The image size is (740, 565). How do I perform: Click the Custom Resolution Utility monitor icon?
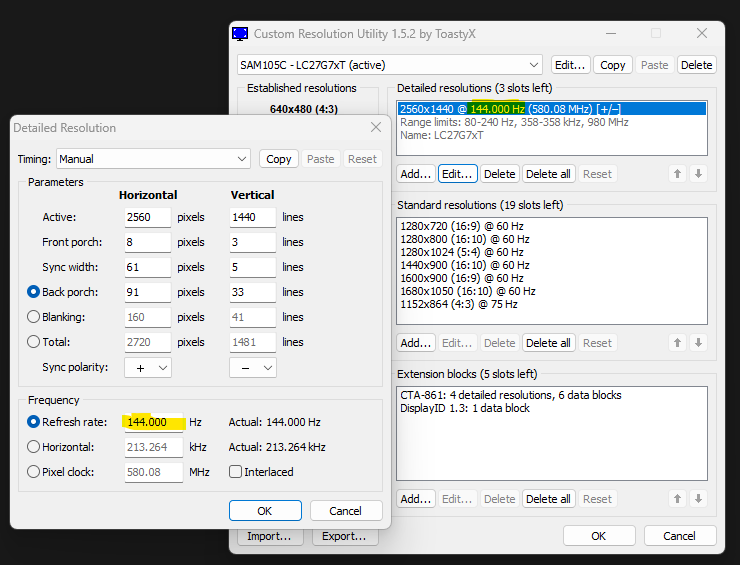pos(240,34)
